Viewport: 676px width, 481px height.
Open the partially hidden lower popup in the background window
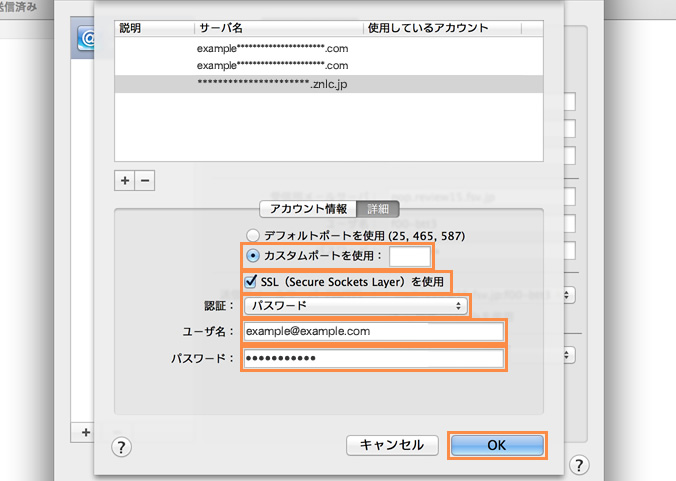pos(570,355)
